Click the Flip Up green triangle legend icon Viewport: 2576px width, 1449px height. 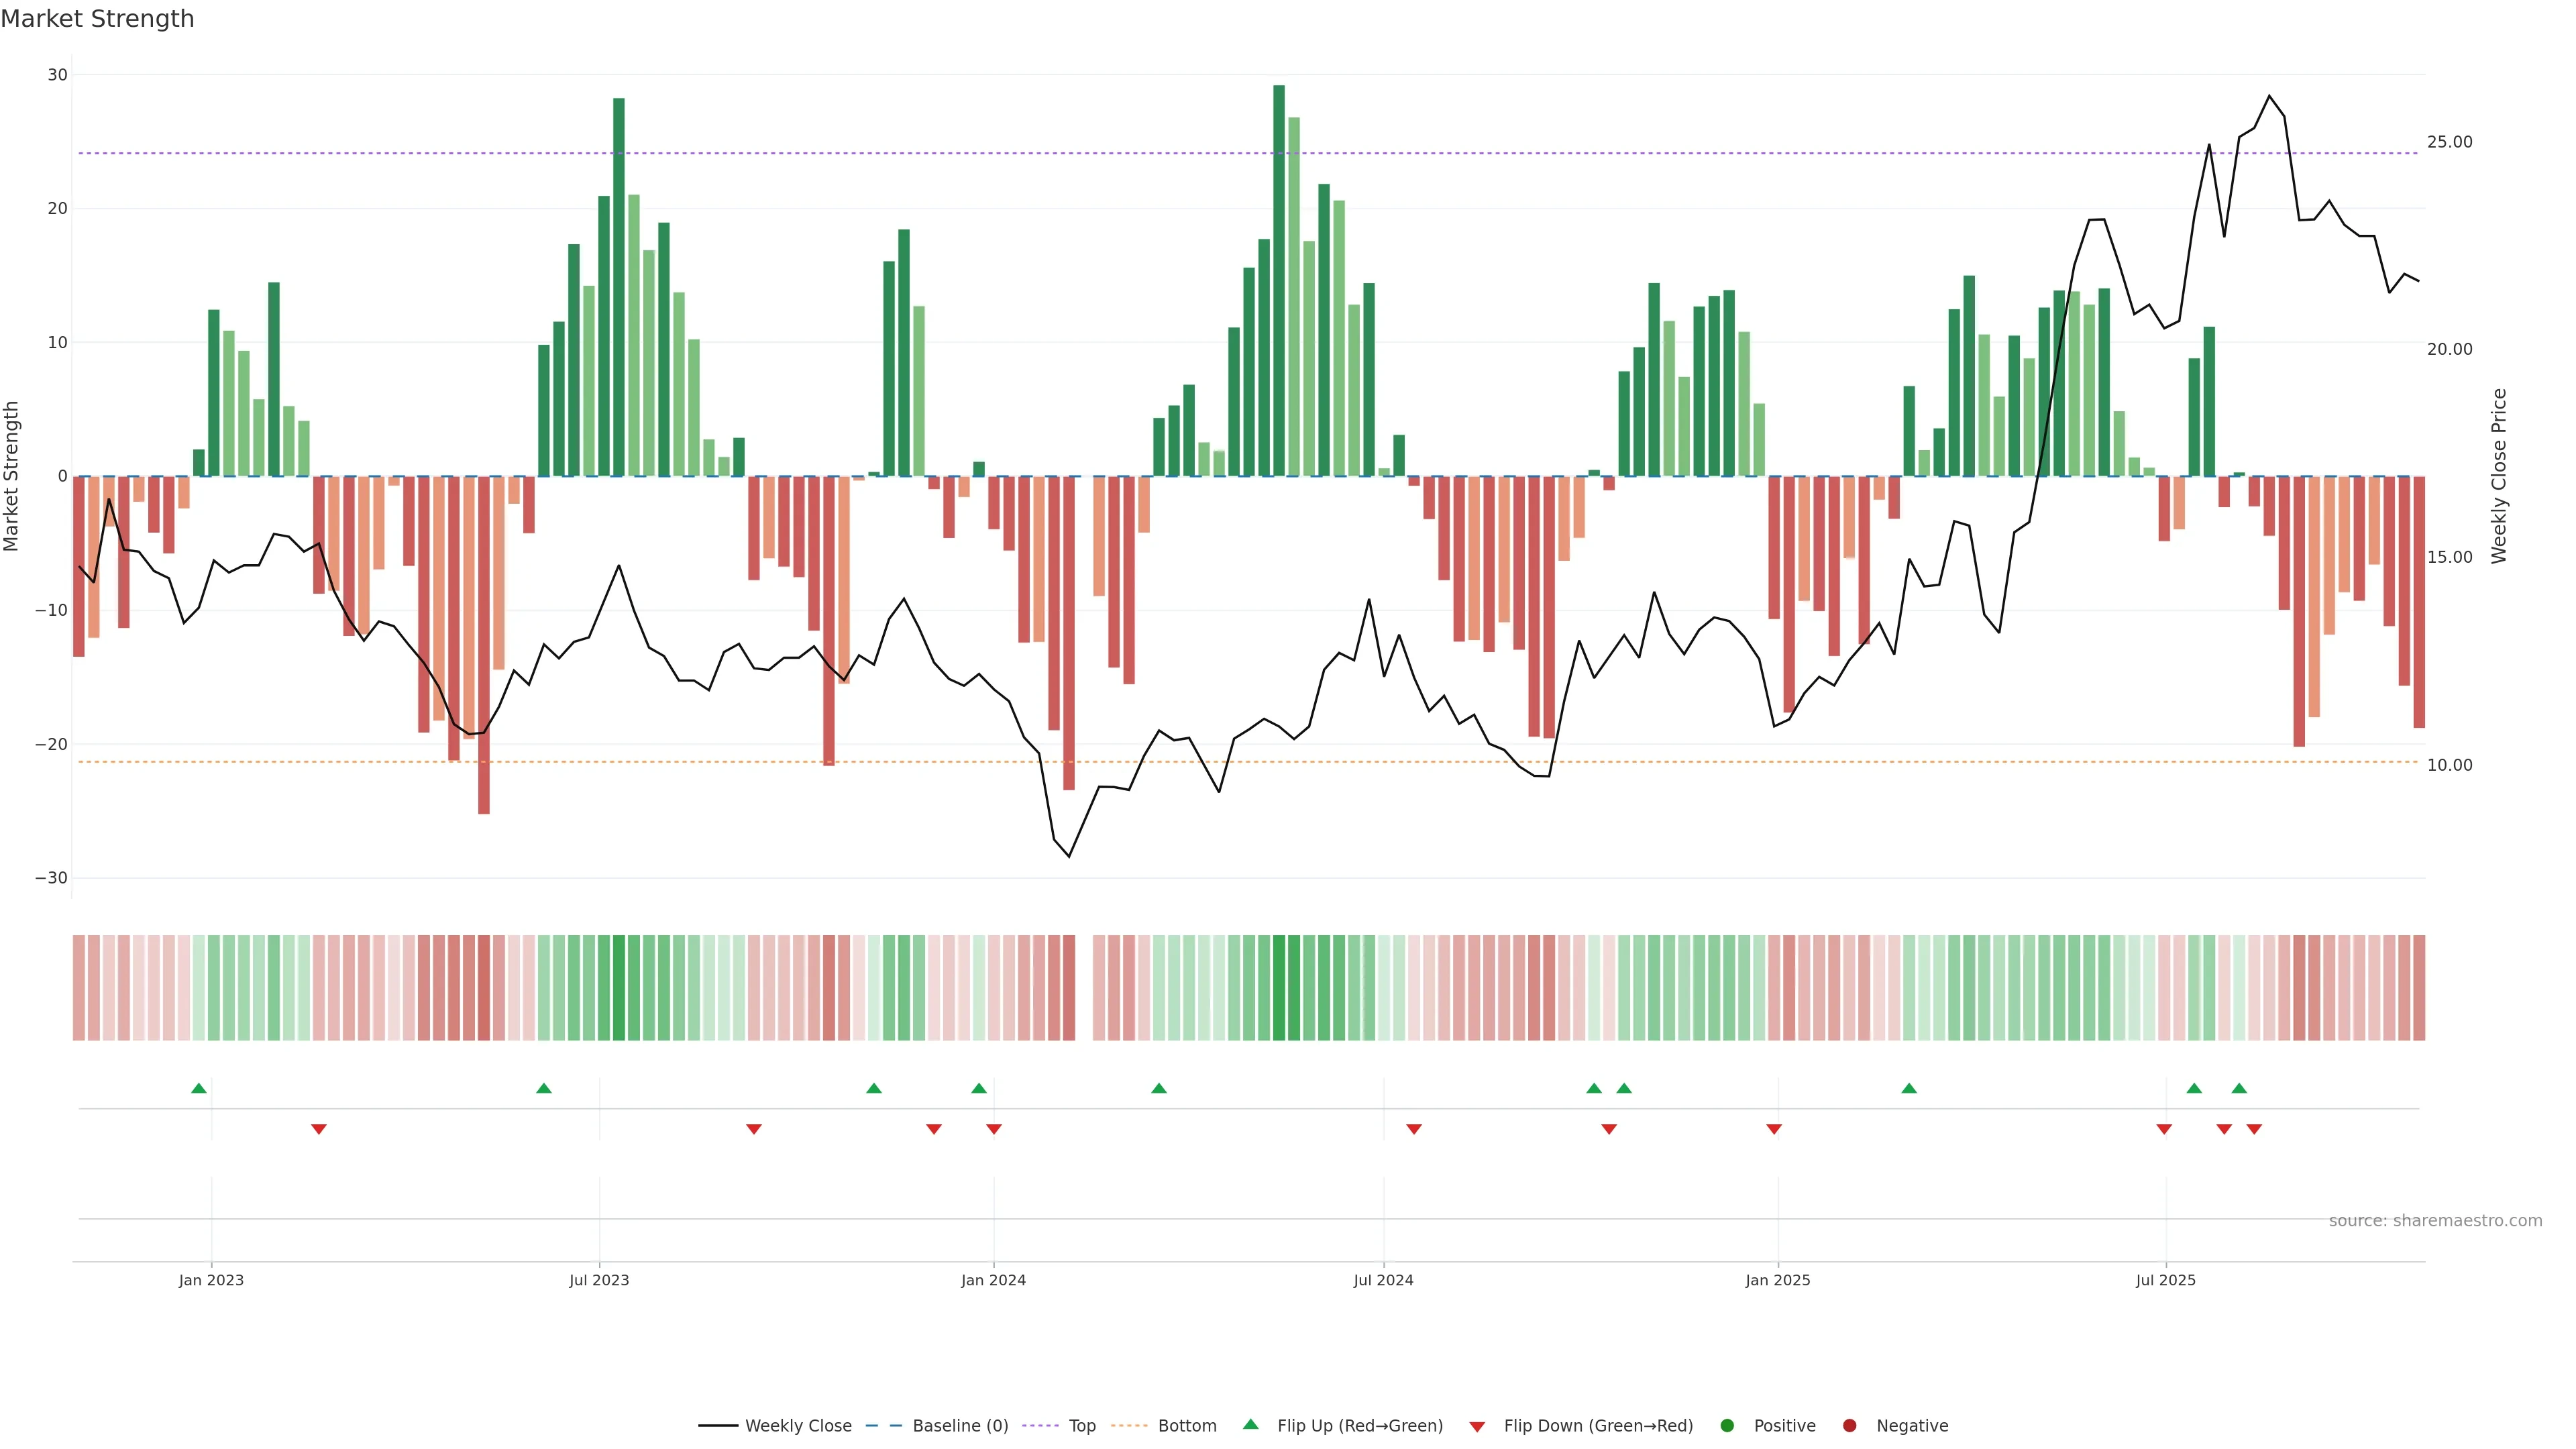pyautogui.click(x=1250, y=1424)
